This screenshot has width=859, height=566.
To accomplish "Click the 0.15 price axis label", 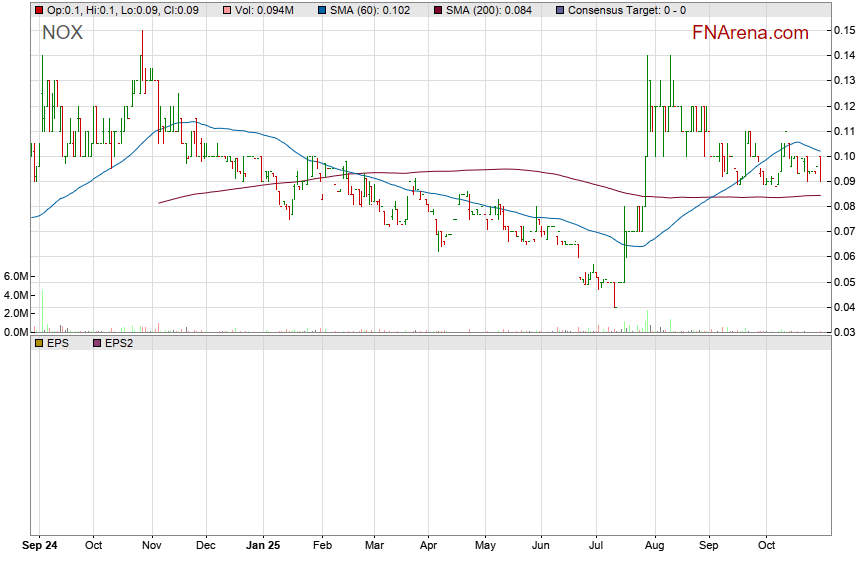I will coord(843,30).
